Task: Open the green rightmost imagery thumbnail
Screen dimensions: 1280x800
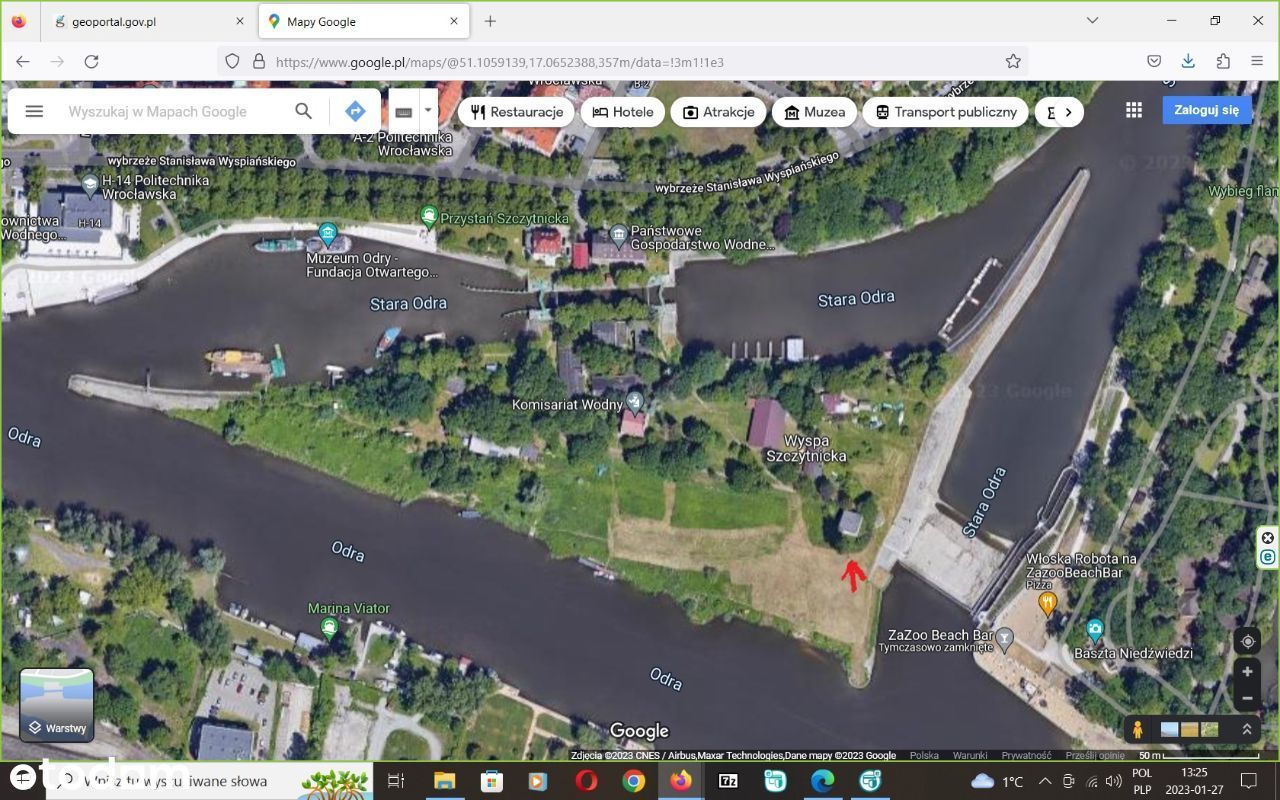Action: click(1210, 729)
